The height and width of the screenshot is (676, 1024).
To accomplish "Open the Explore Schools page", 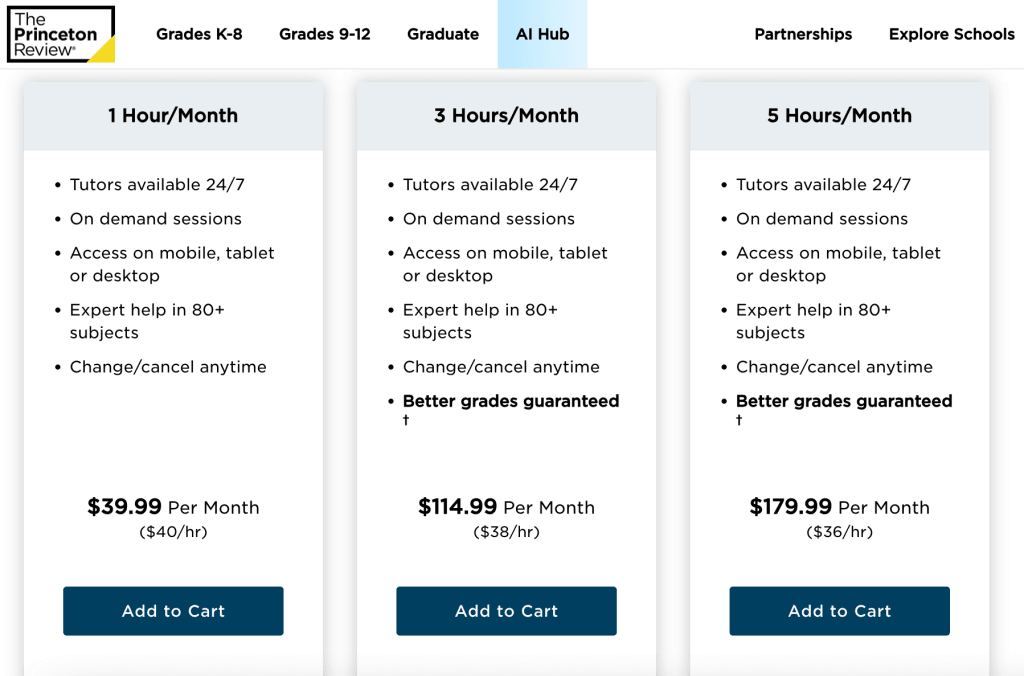I will click(x=951, y=34).
